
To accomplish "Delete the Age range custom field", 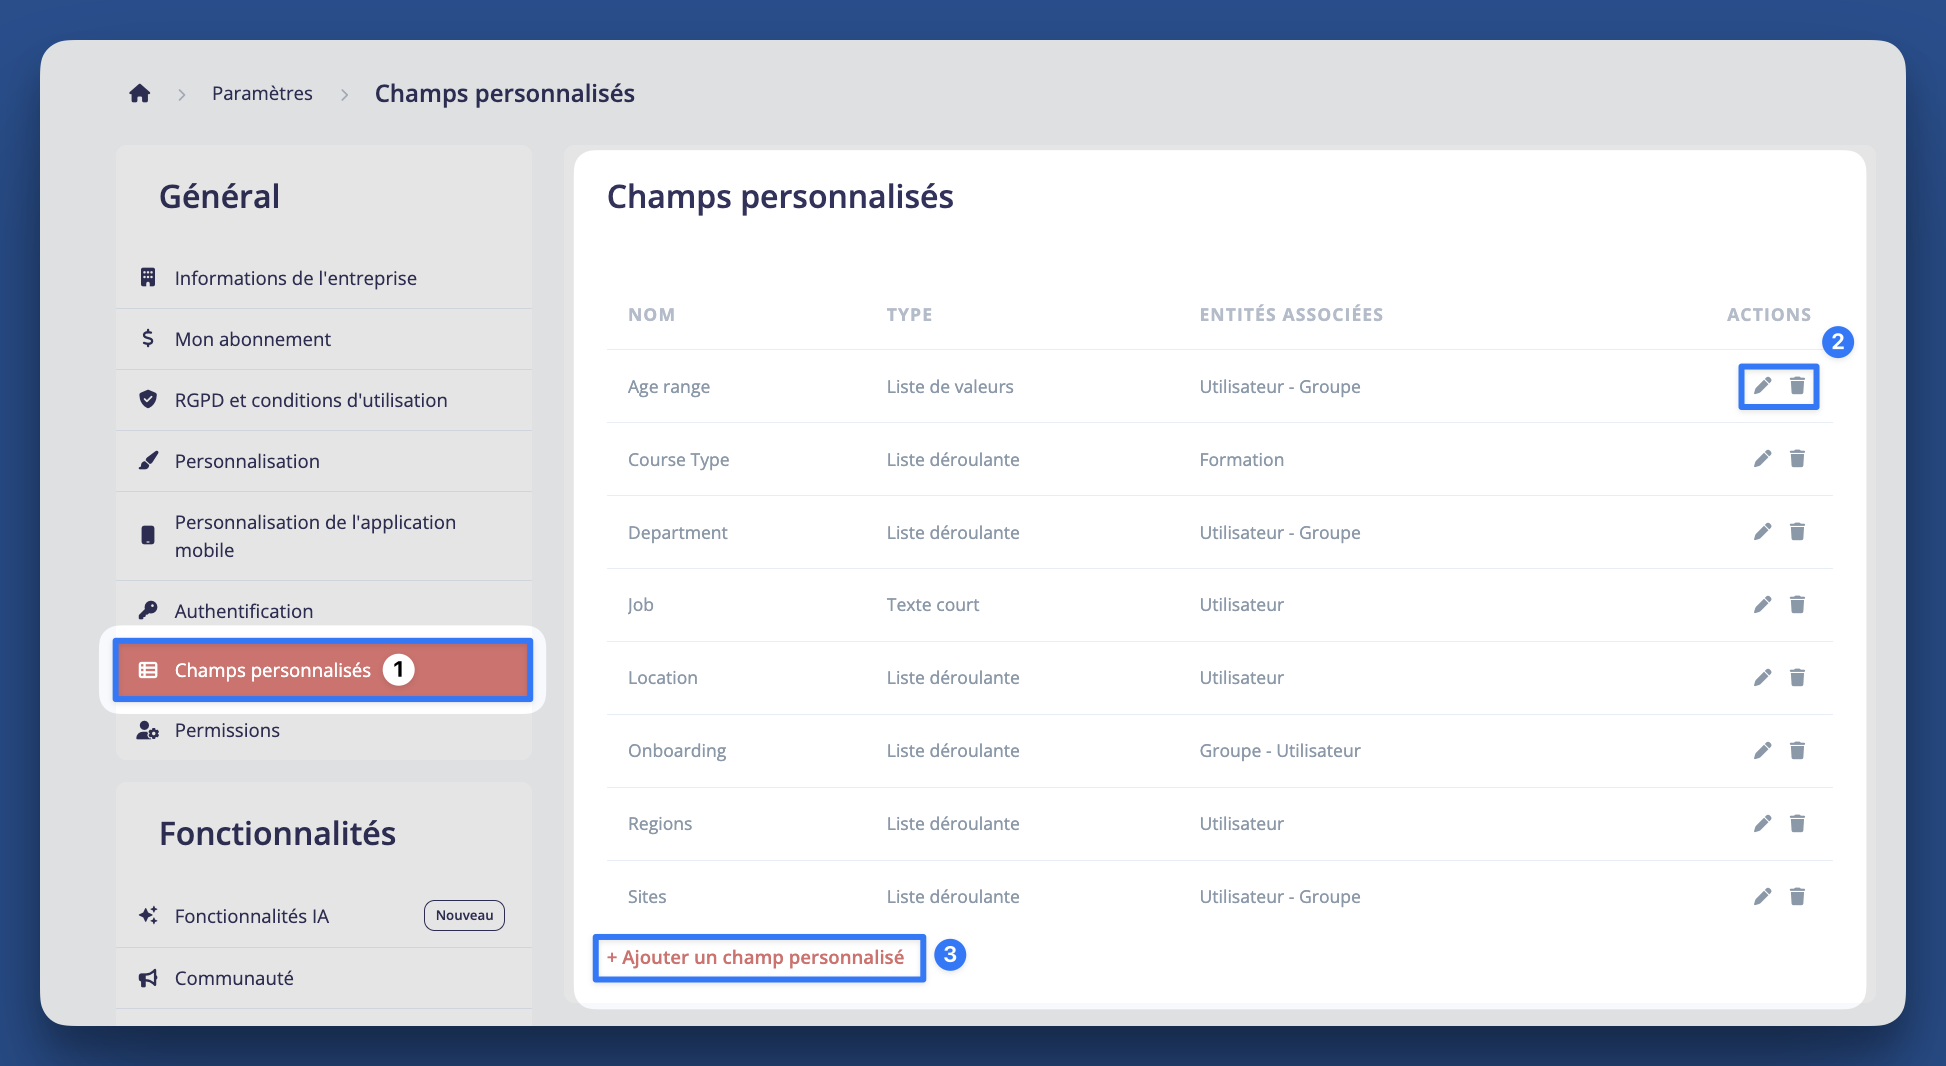I will (1797, 386).
